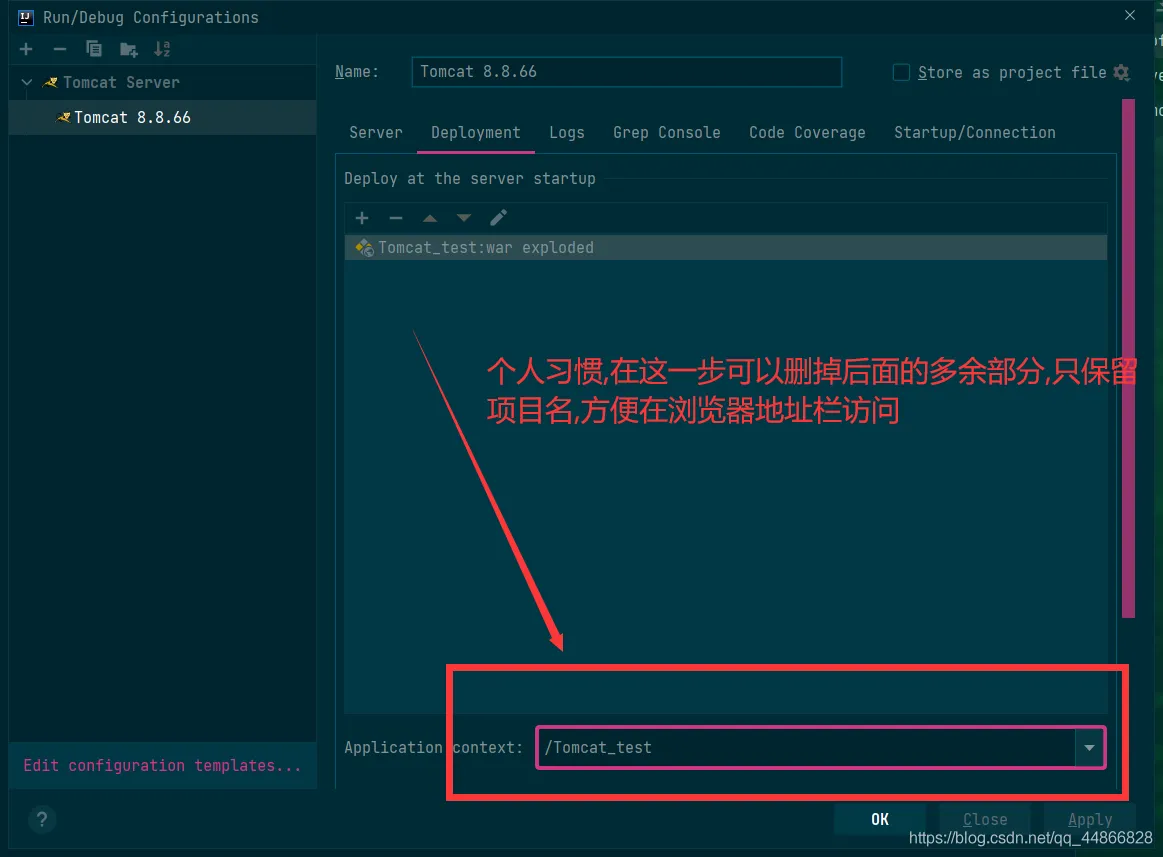
Task: Open Edit configuration templates link
Action: pos(162,765)
